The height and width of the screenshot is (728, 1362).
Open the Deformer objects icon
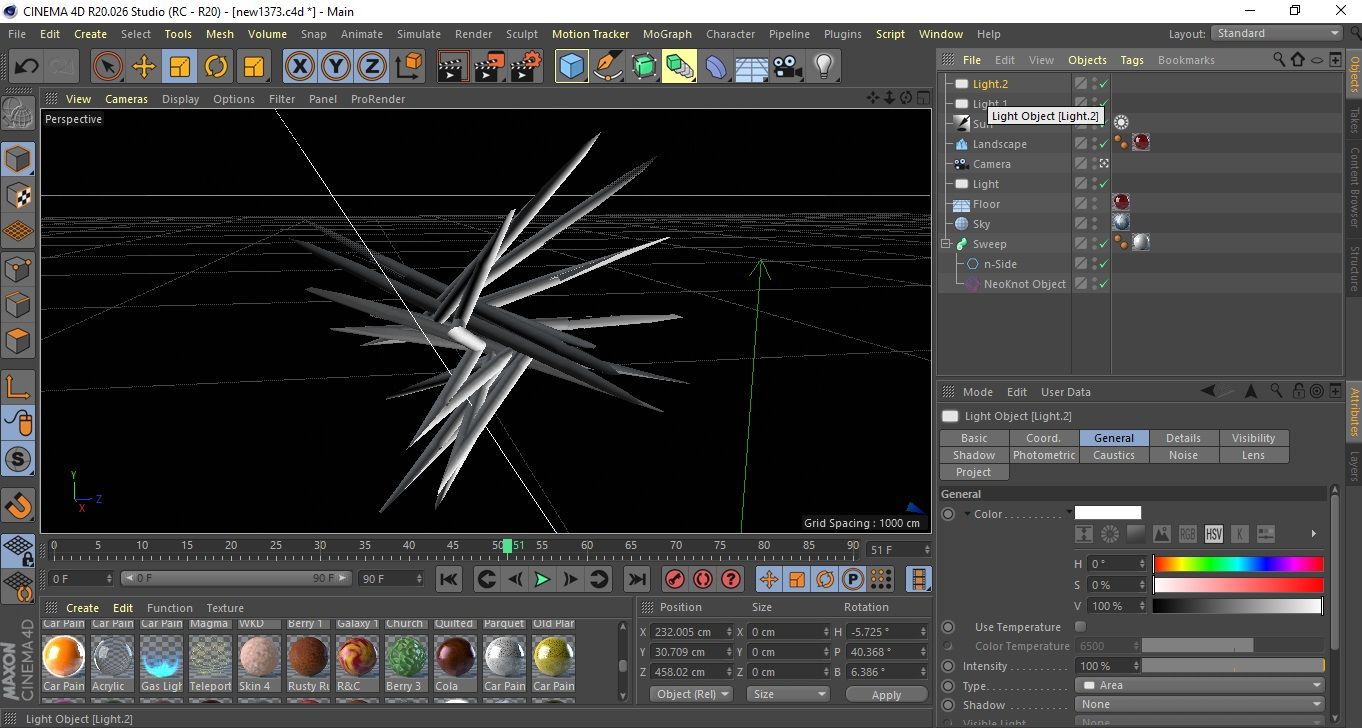tap(716, 67)
